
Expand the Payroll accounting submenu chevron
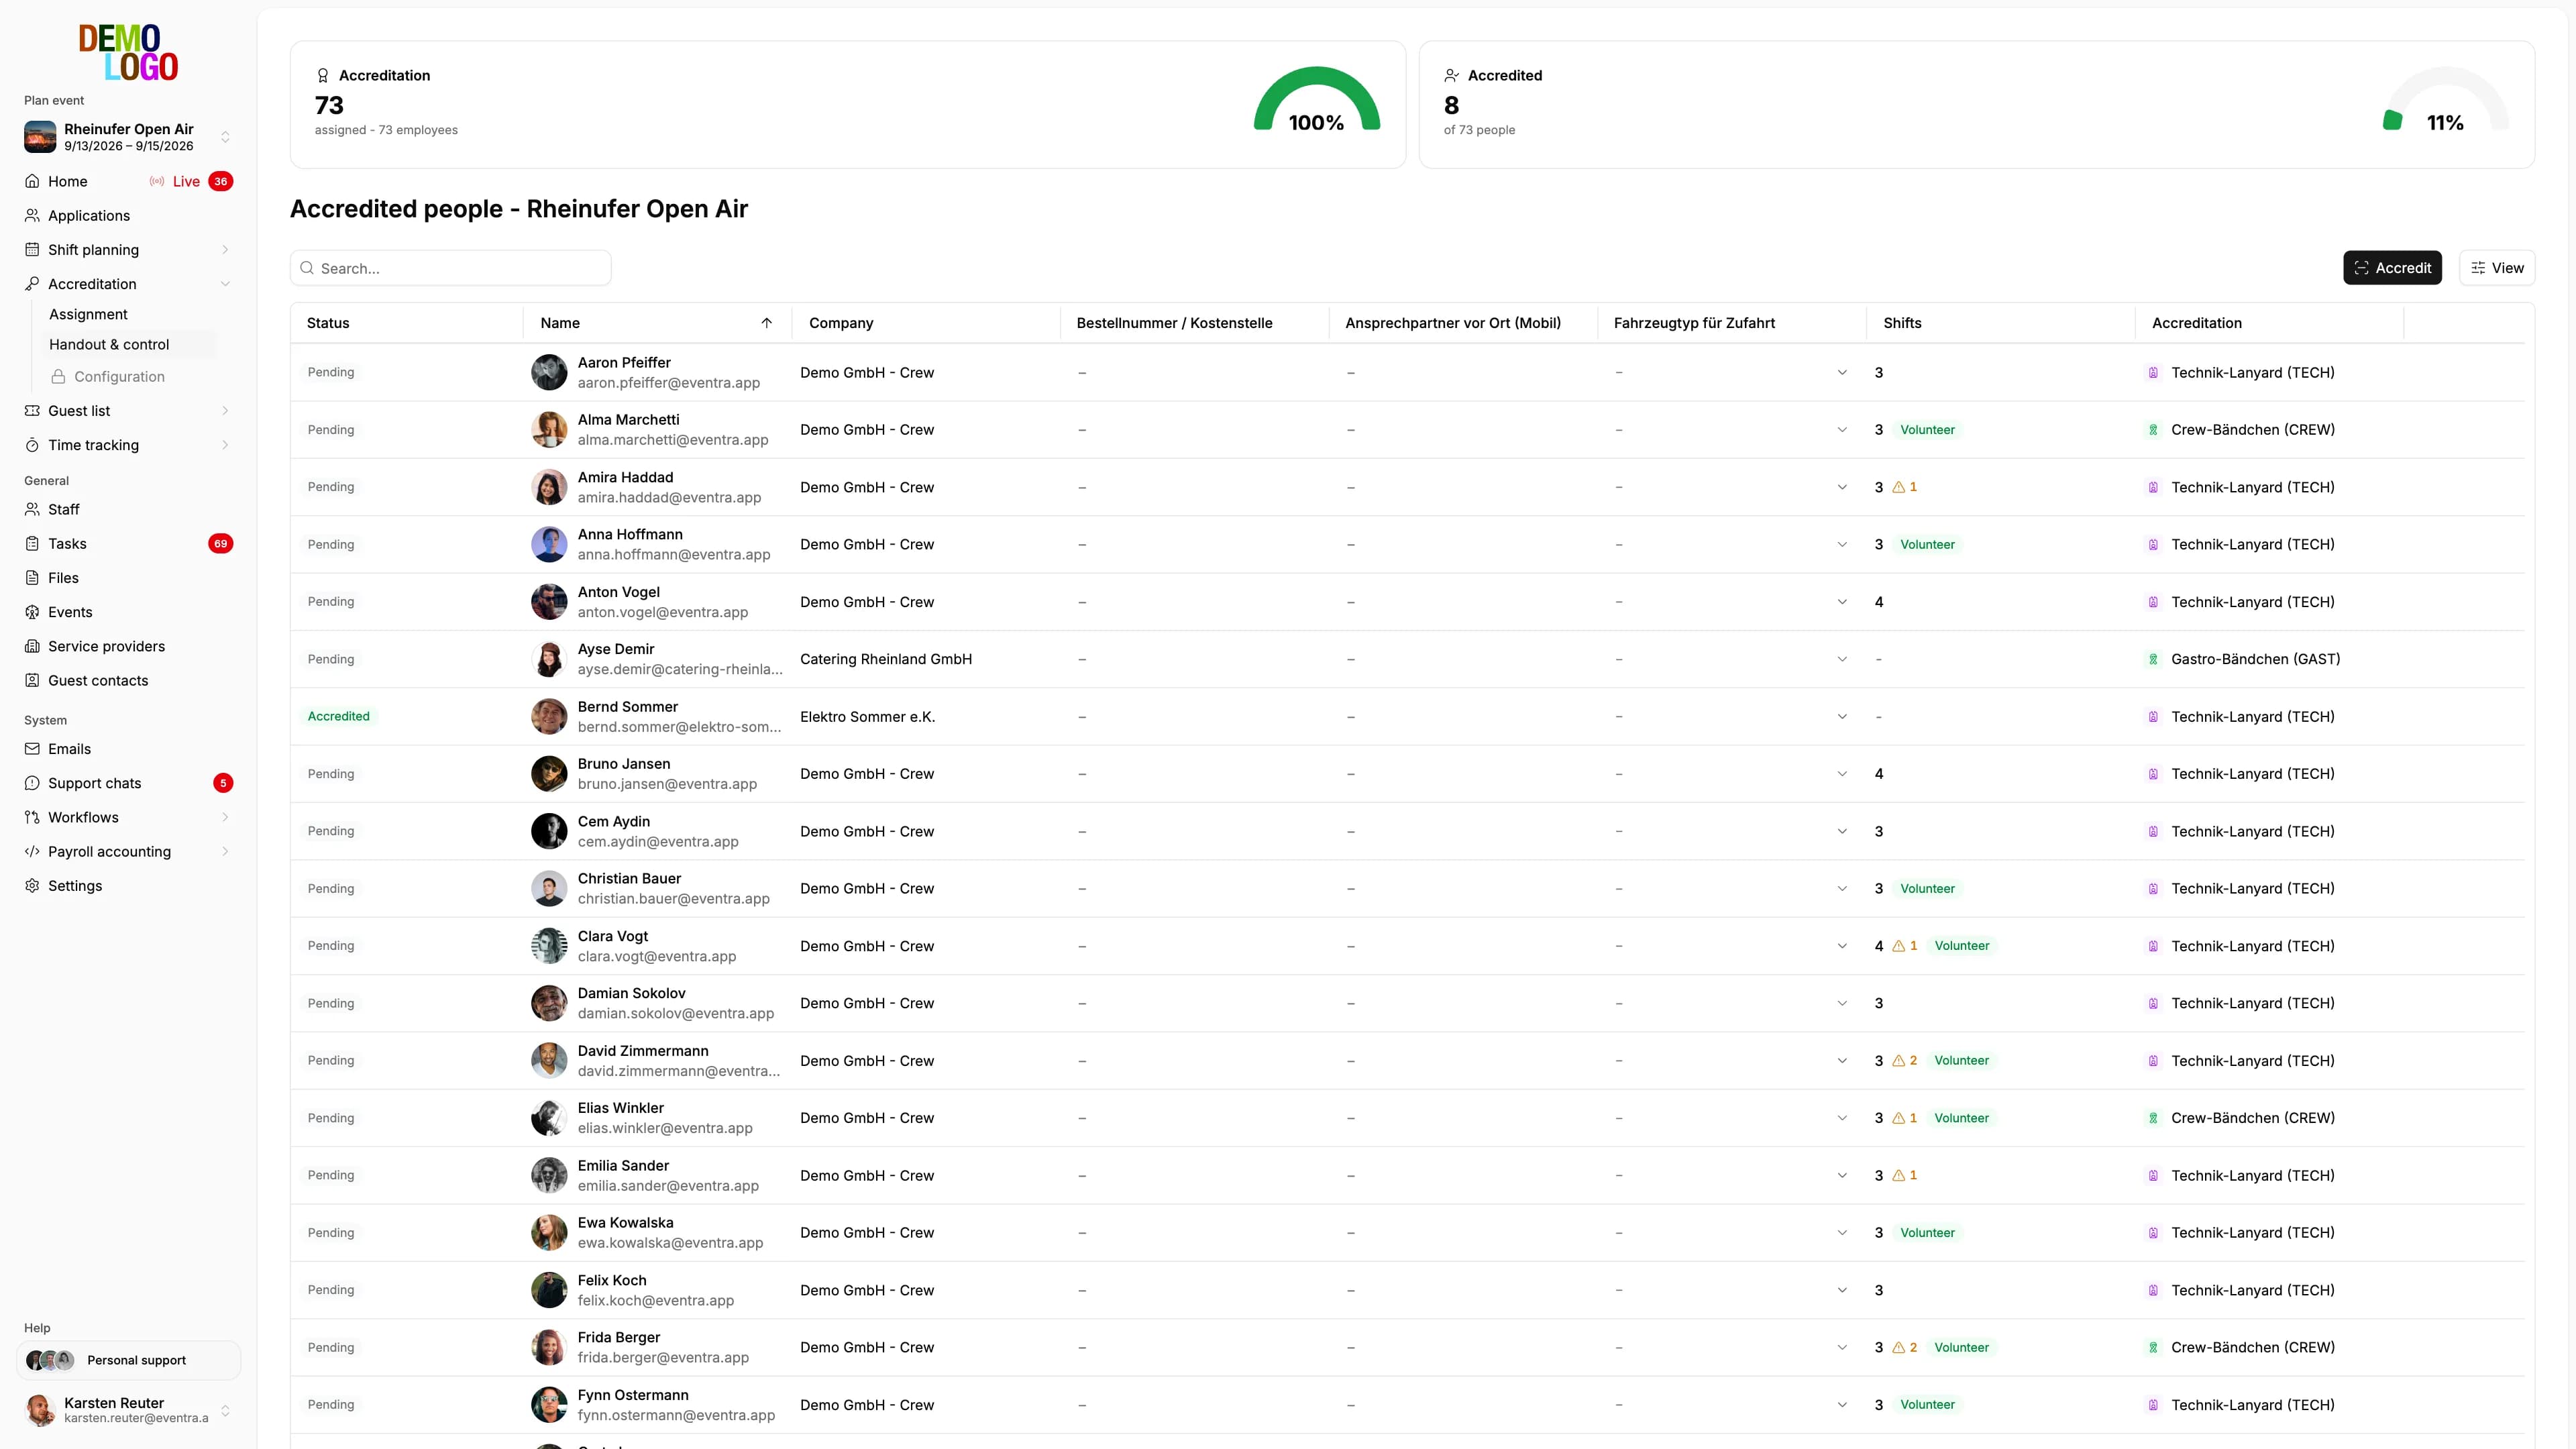coord(225,851)
